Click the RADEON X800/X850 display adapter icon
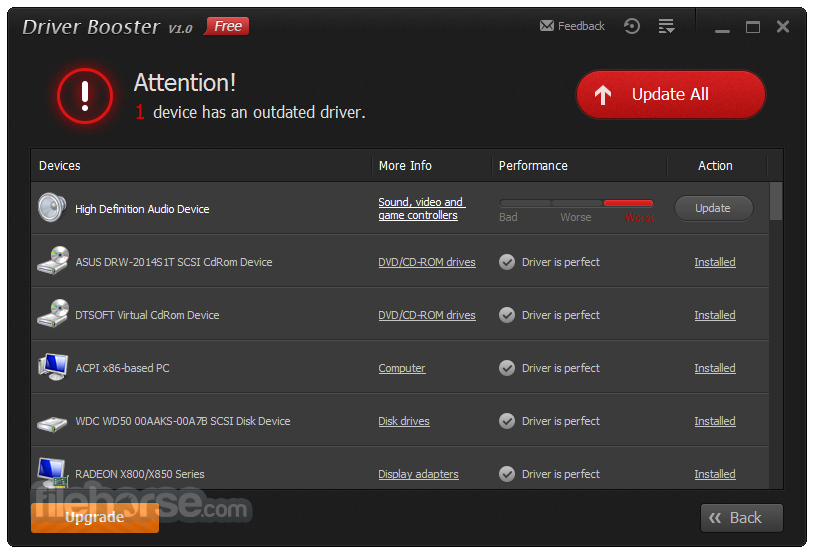Image resolution: width=813 pixels, height=553 pixels. pyautogui.click(x=53, y=473)
